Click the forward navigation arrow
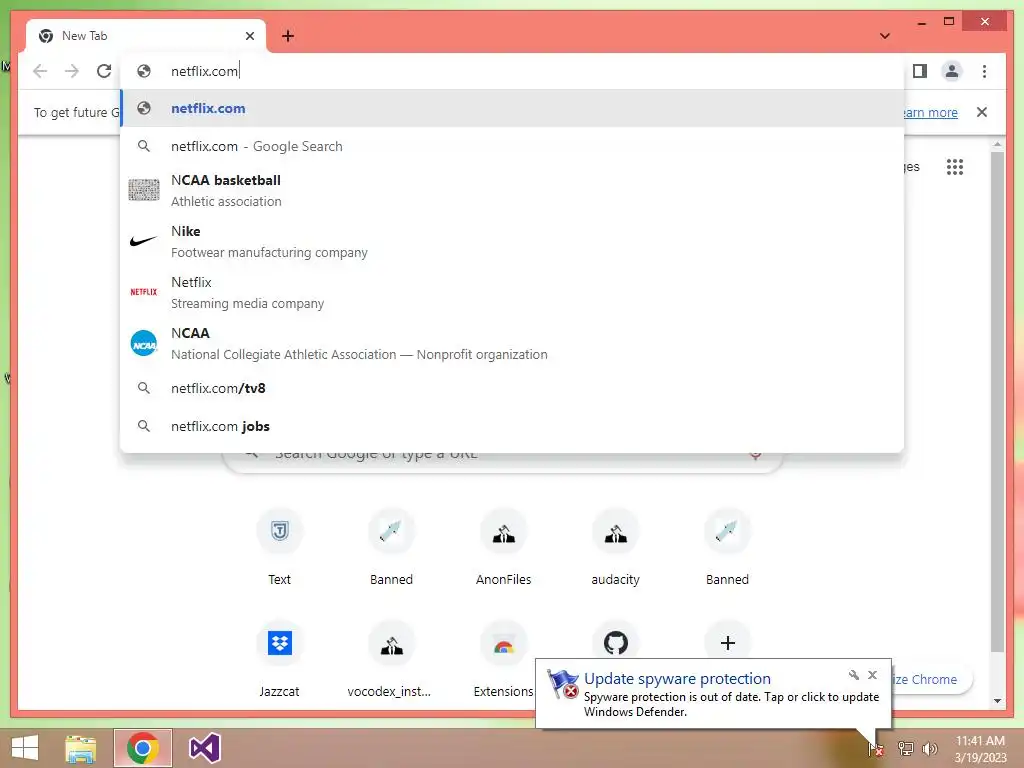Viewport: 1024px width, 768px height. pyautogui.click(x=72, y=71)
